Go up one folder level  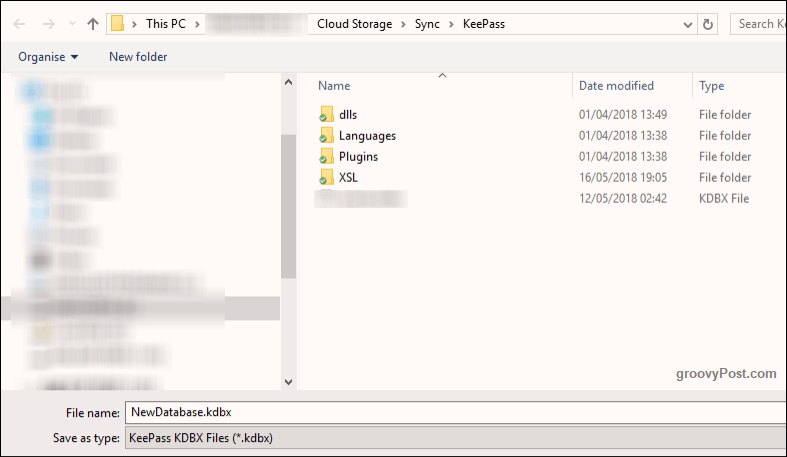click(x=93, y=24)
